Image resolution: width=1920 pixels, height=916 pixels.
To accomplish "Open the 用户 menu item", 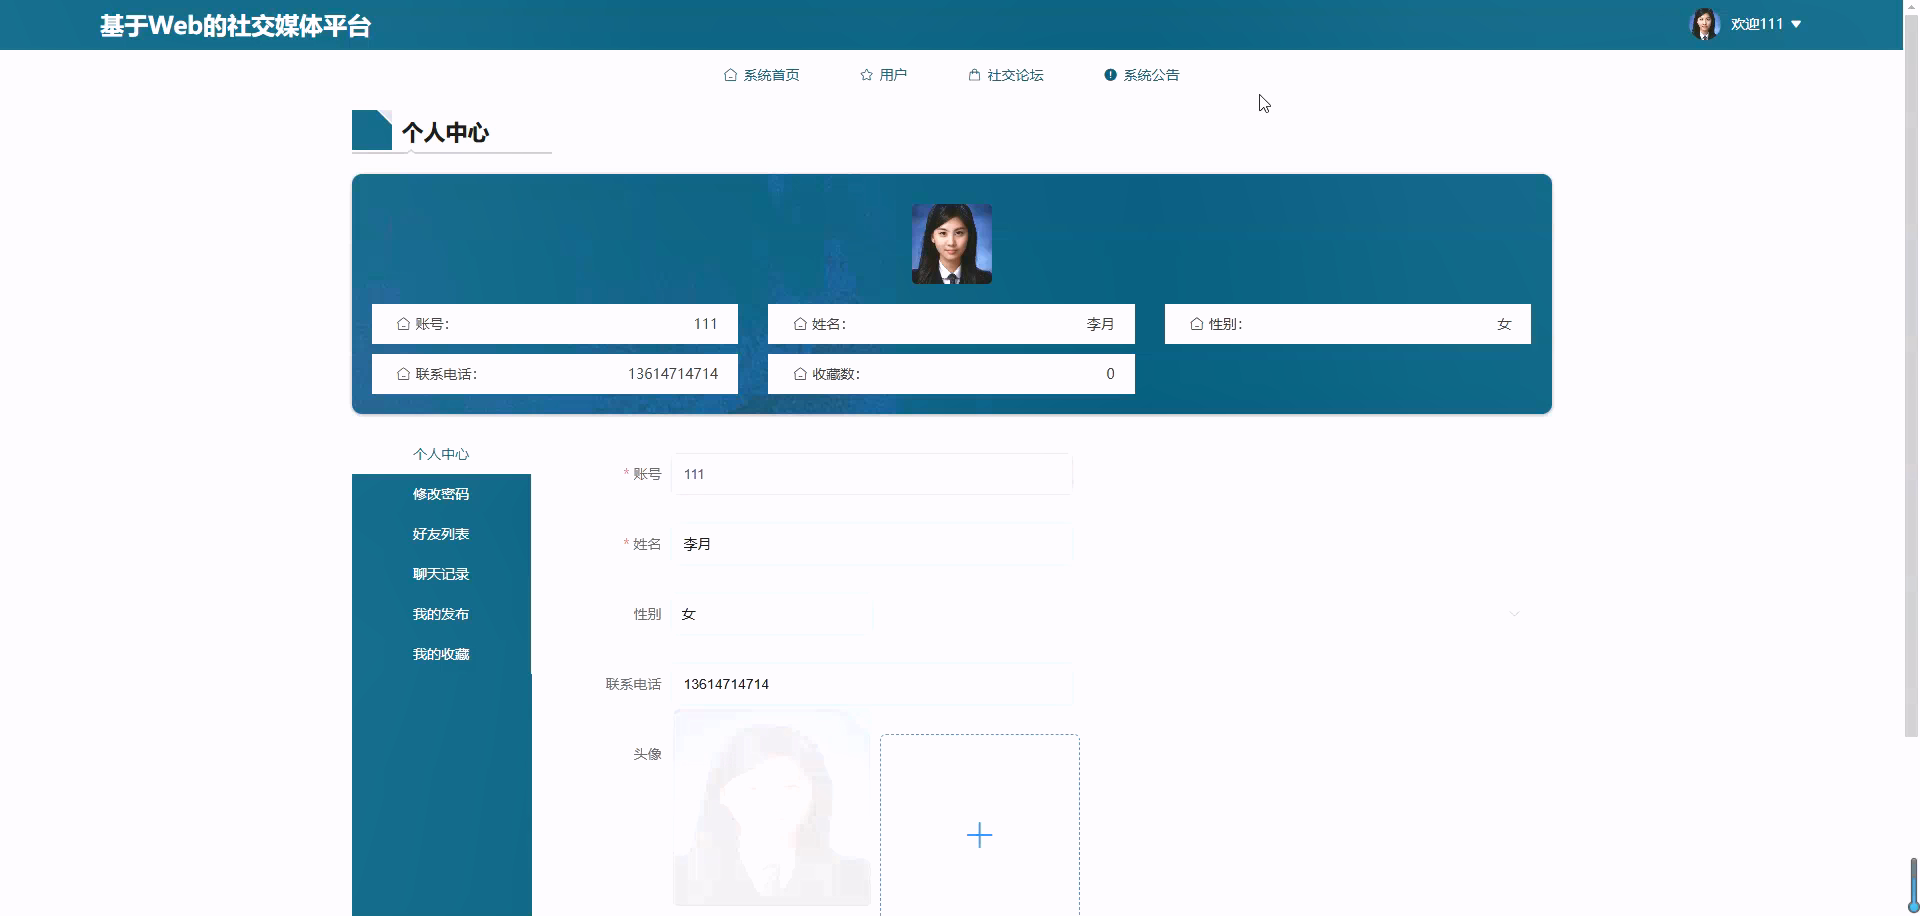I will point(884,75).
